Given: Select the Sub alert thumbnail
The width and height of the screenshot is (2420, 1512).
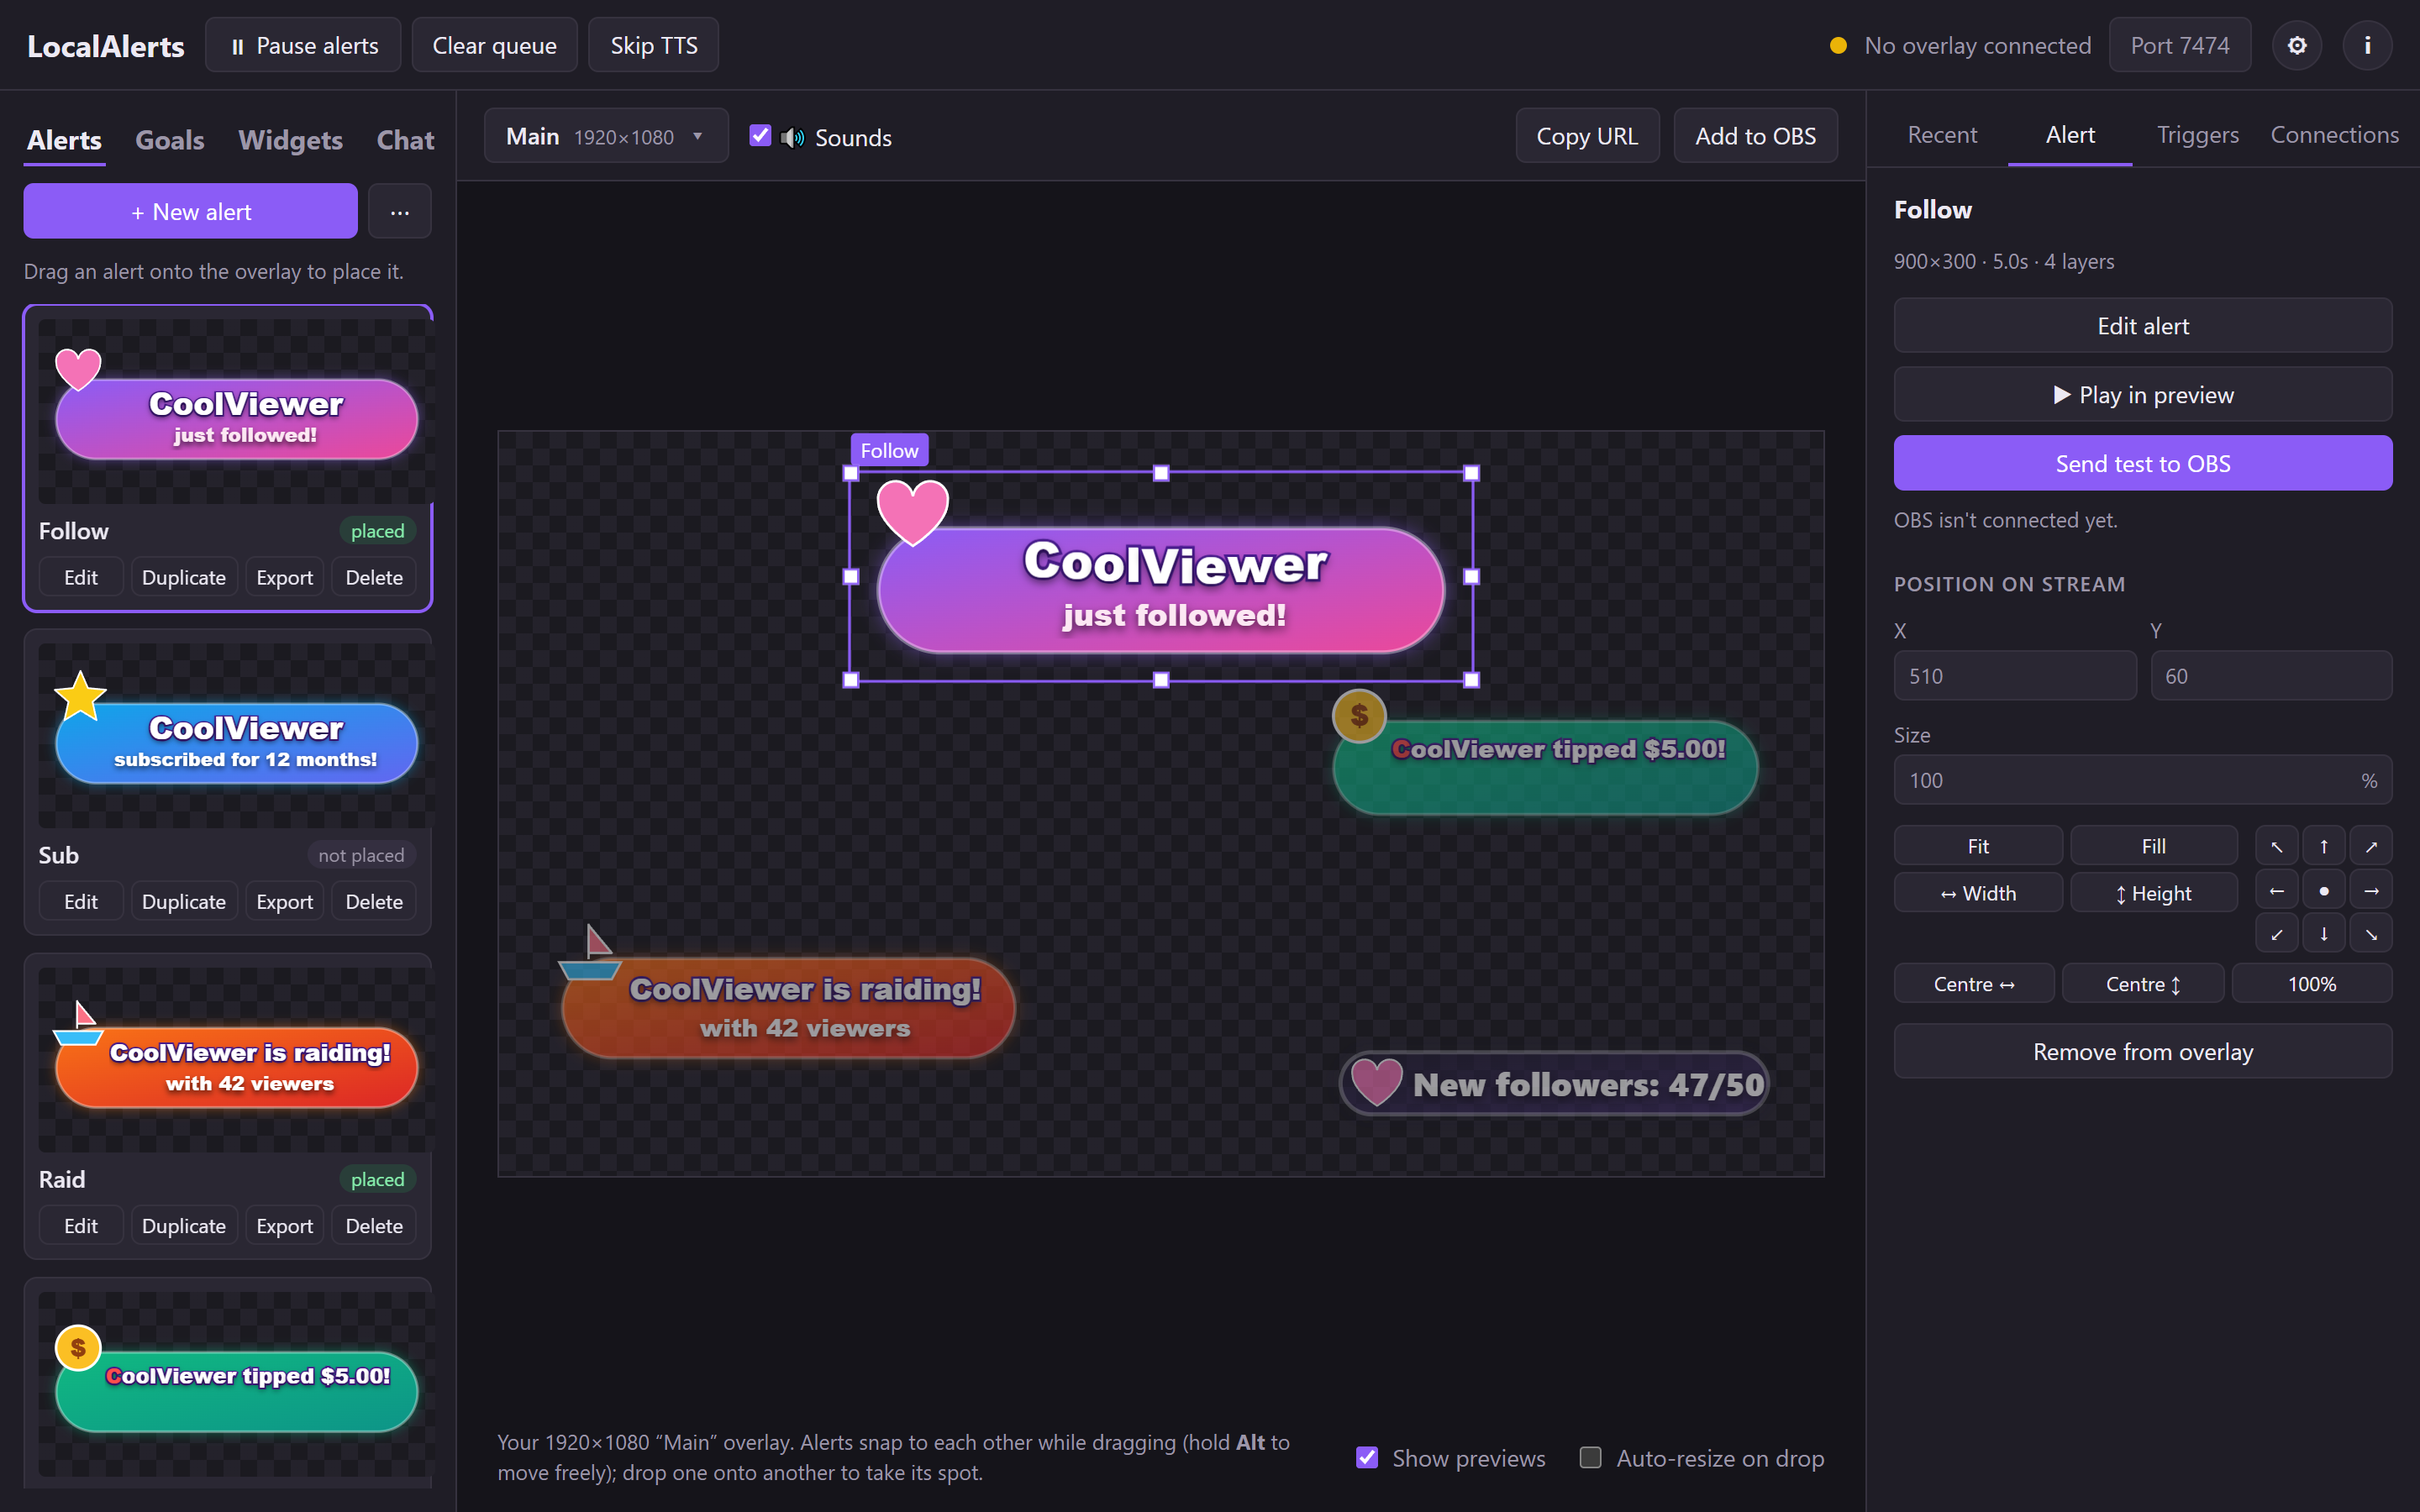Looking at the screenshot, I should click(235, 736).
